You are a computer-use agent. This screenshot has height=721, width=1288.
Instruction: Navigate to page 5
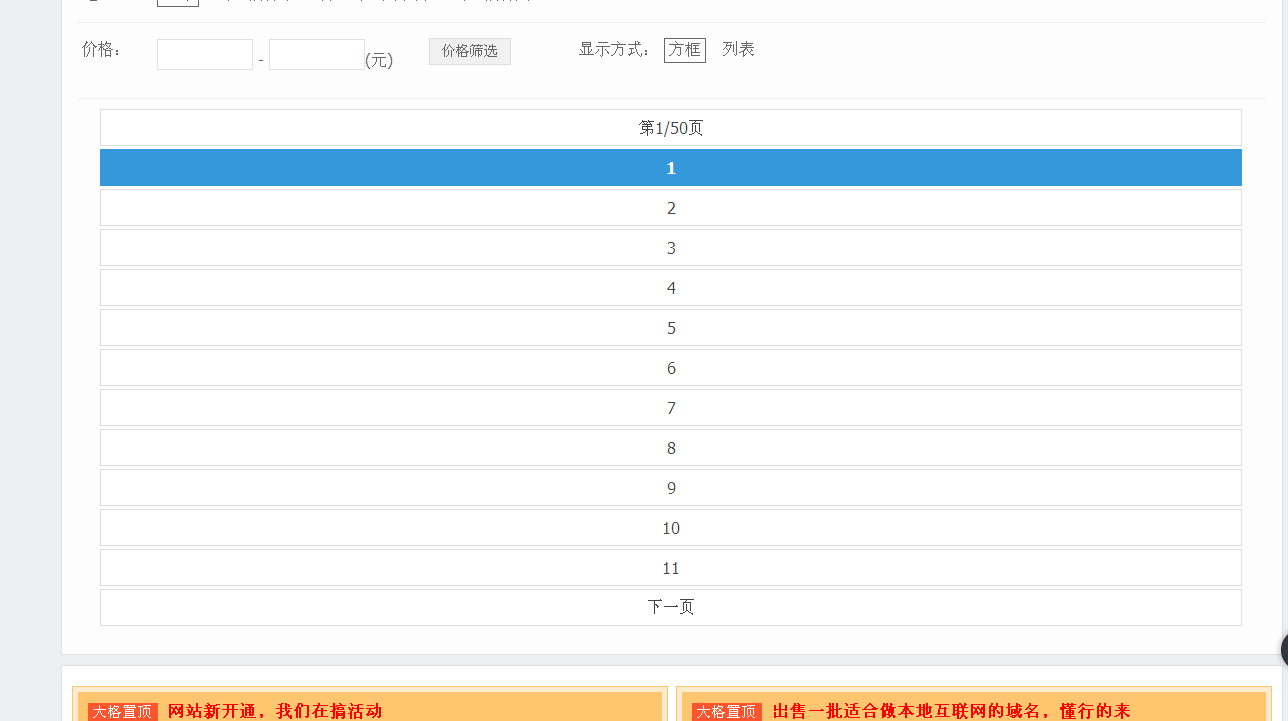[670, 328]
